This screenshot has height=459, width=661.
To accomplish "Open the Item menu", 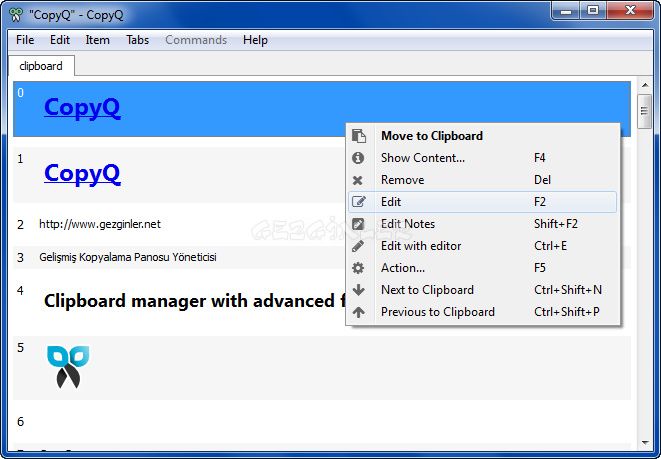I will pos(97,40).
